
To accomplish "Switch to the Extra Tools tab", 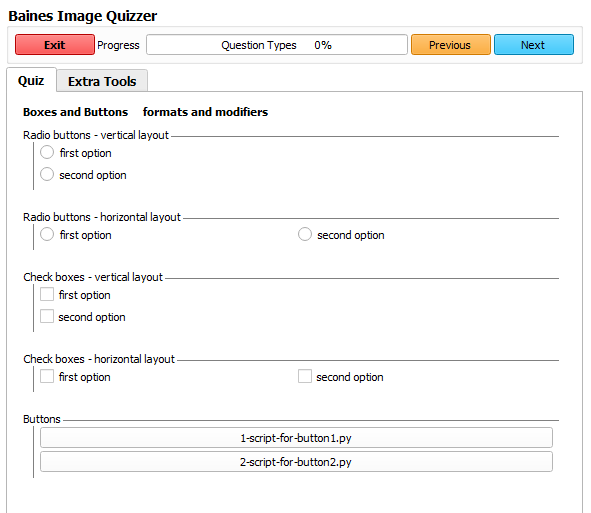I will click(x=102, y=81).
